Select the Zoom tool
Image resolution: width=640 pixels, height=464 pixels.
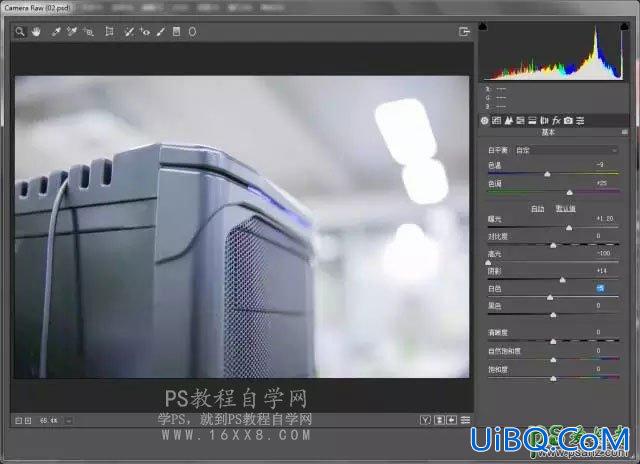click(20, 32)
